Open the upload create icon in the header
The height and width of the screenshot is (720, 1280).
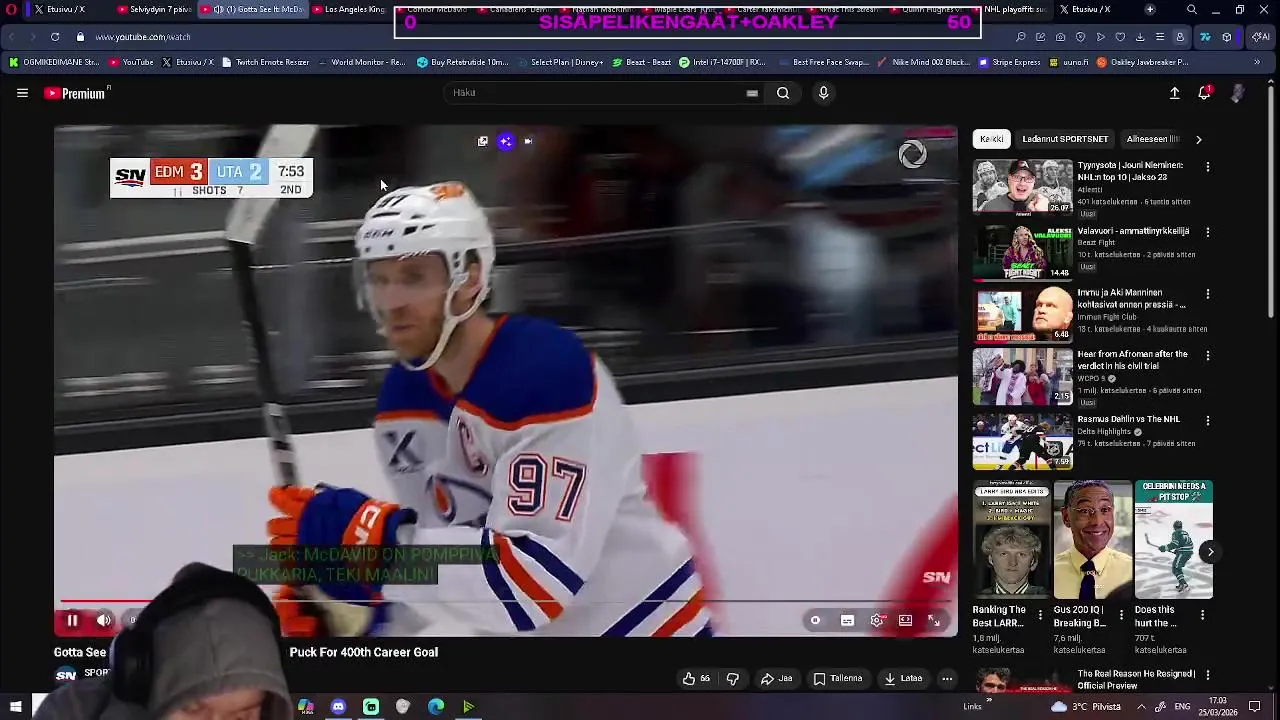click(x=1175, y=93)
